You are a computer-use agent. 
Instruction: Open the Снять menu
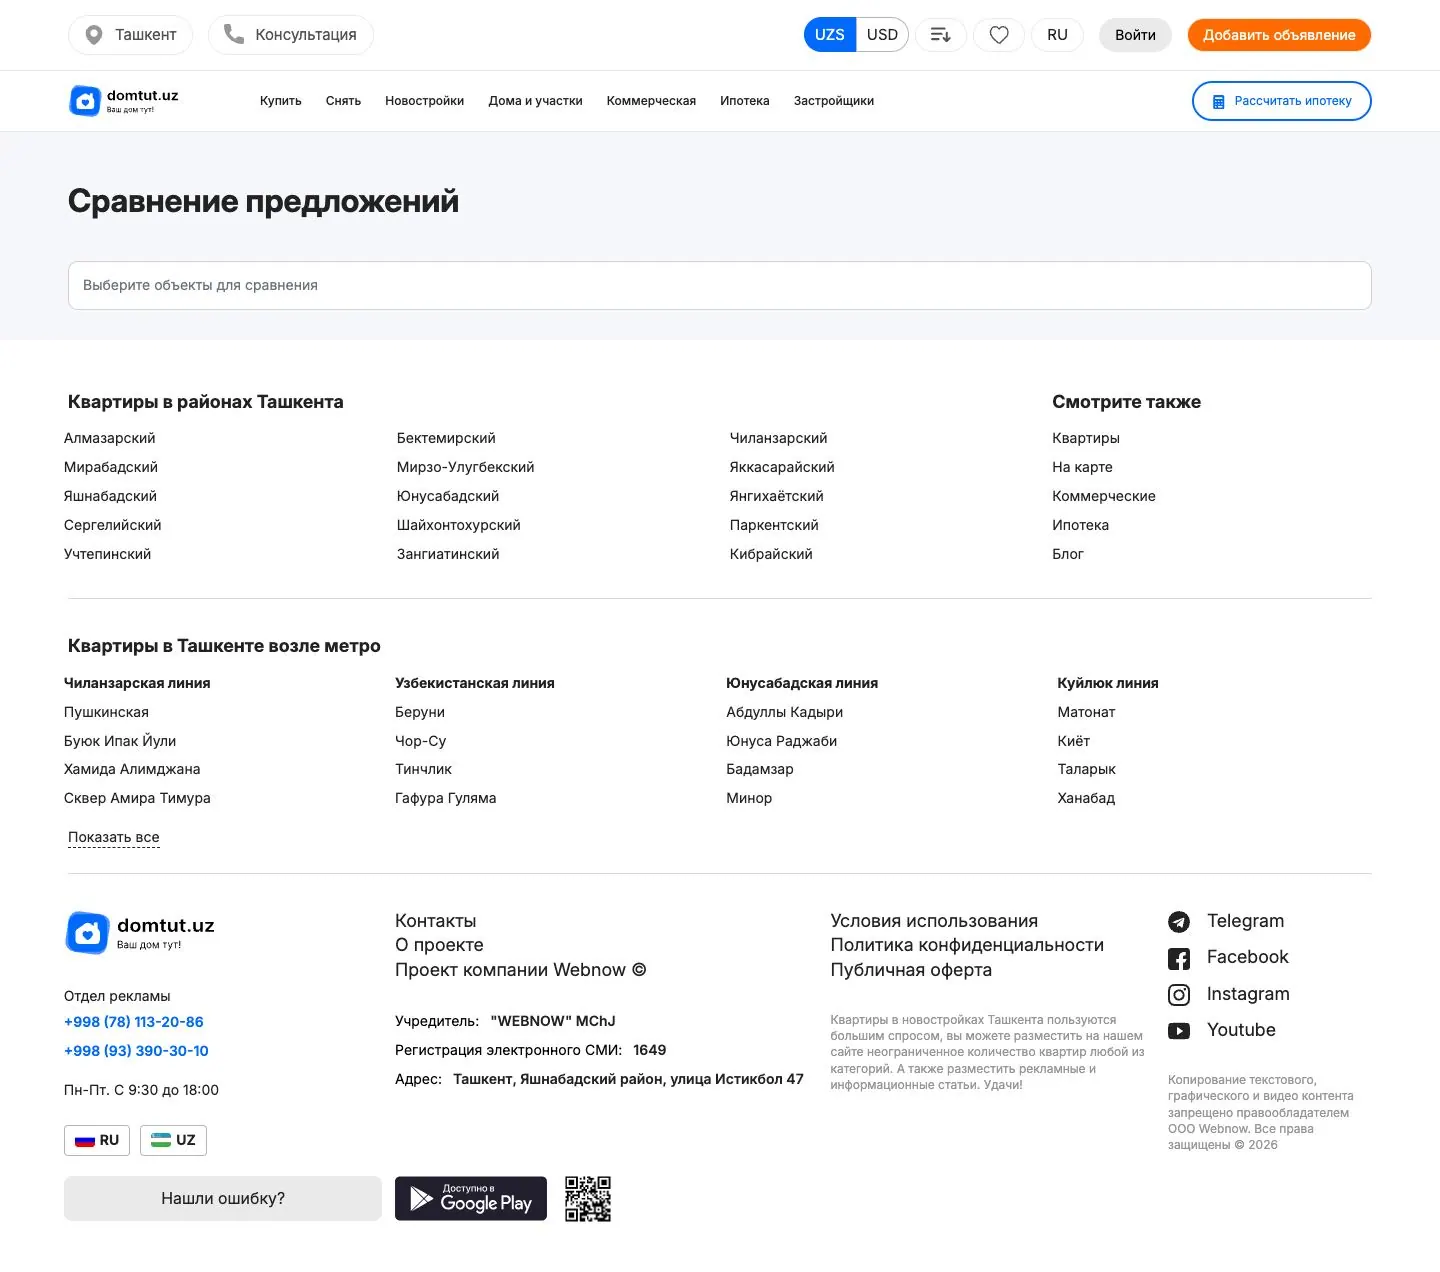(343, 101)
